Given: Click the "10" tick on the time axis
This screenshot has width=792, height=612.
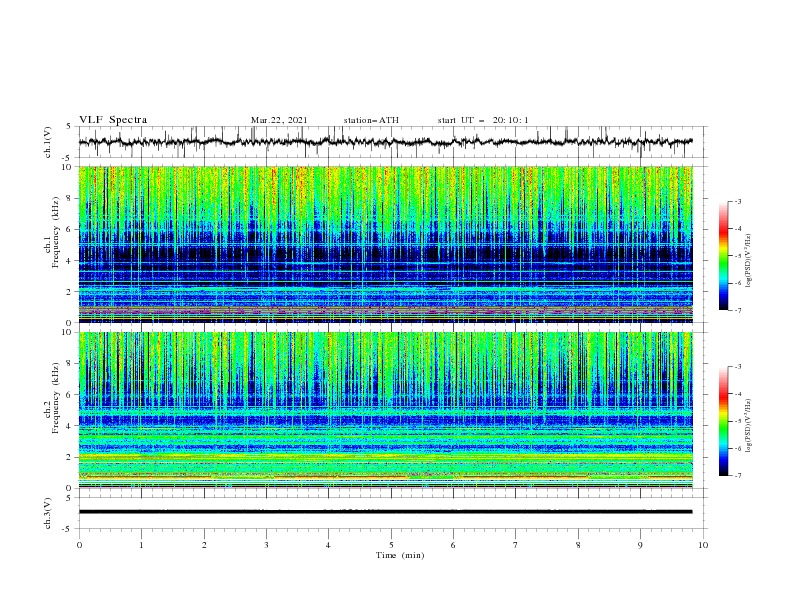Looking at the screenshot, I should [x=703, y=545].
